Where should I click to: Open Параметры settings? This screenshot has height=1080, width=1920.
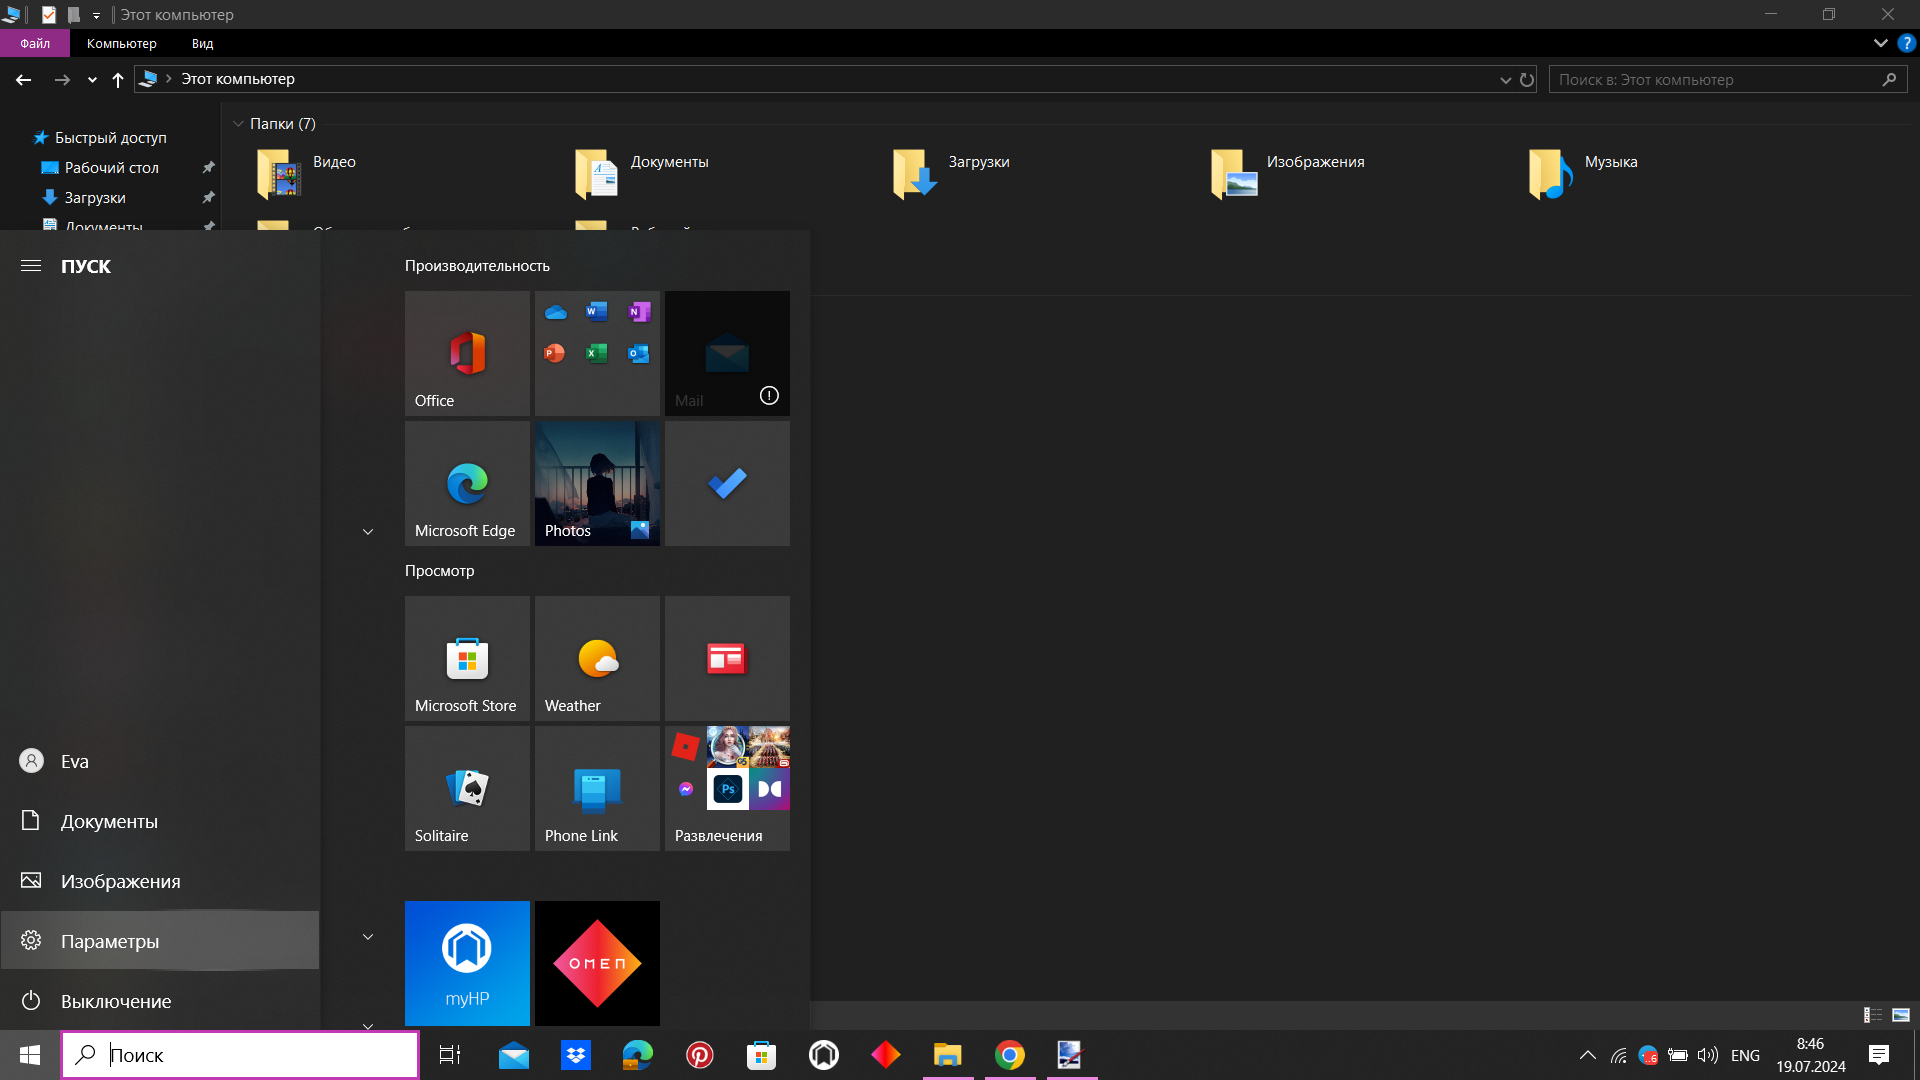[160, 941]
